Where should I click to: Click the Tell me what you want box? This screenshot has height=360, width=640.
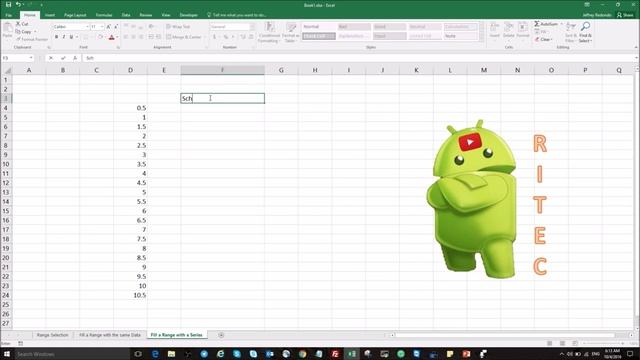tap(237, 15)
